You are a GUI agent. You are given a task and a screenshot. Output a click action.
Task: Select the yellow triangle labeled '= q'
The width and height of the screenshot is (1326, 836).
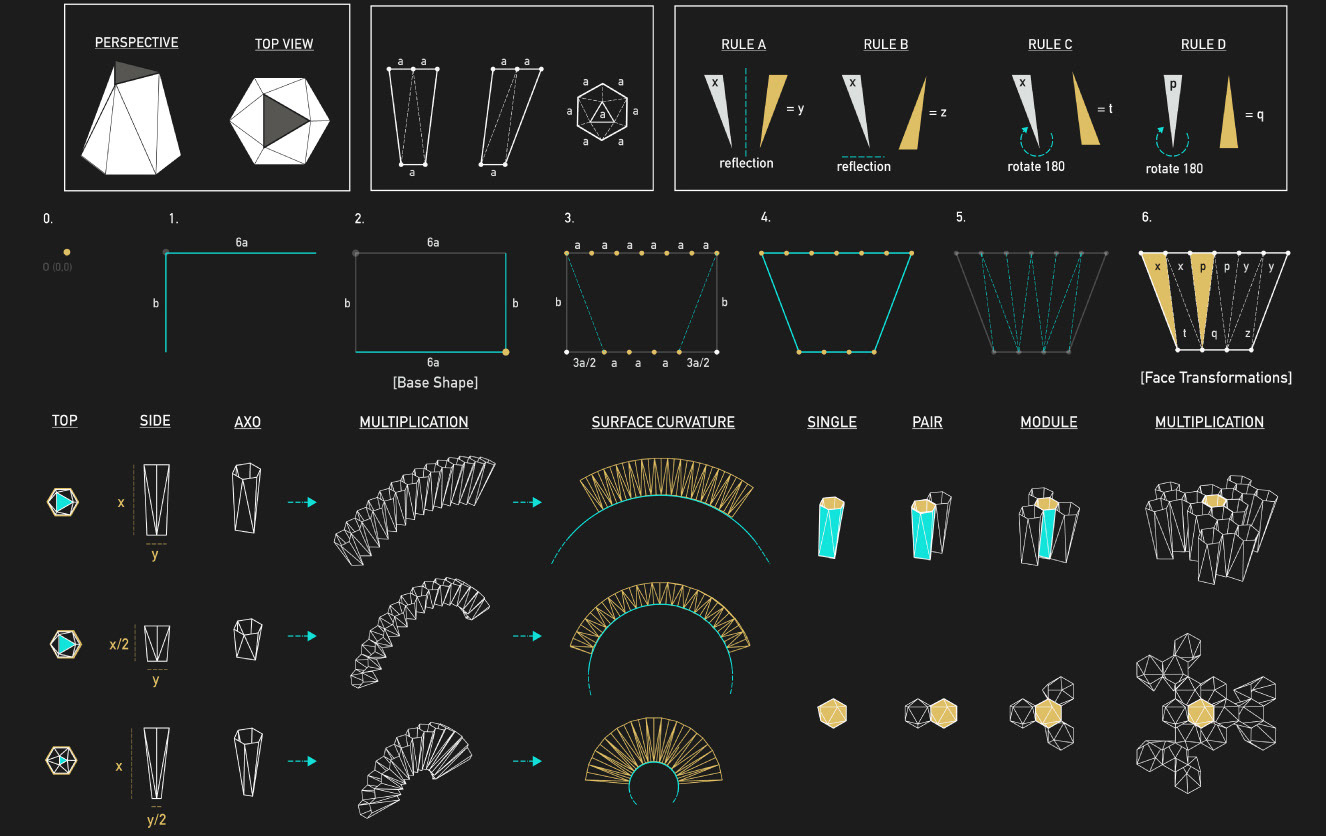pos(1230,112)
